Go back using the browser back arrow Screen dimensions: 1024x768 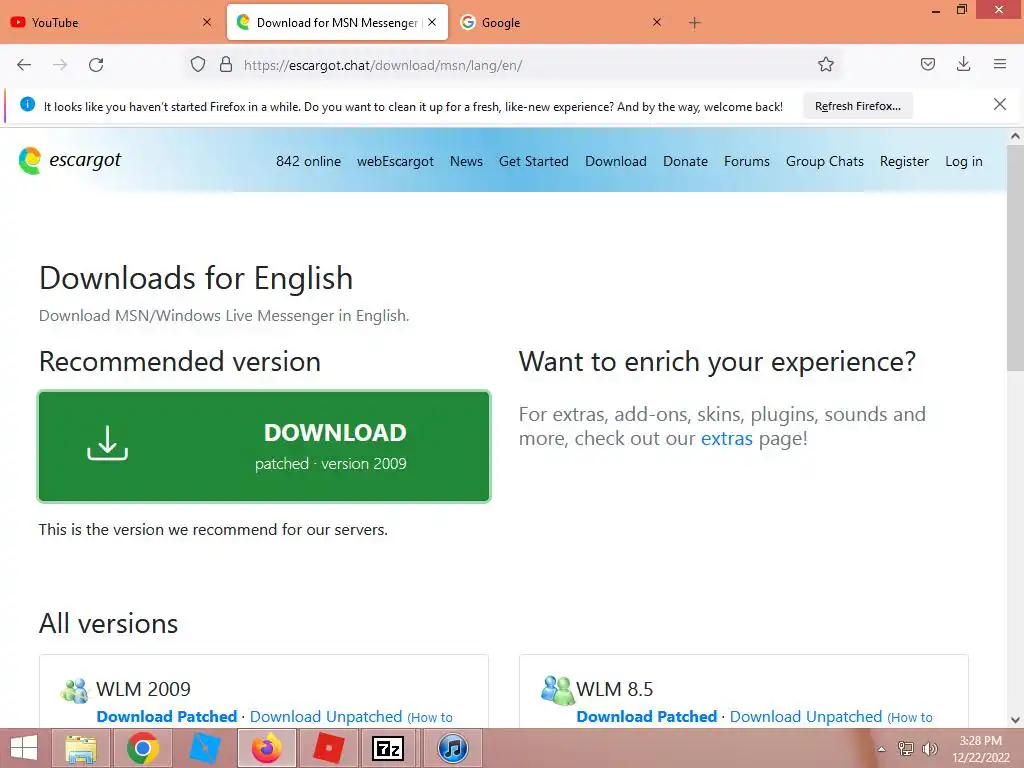point(24,65)
